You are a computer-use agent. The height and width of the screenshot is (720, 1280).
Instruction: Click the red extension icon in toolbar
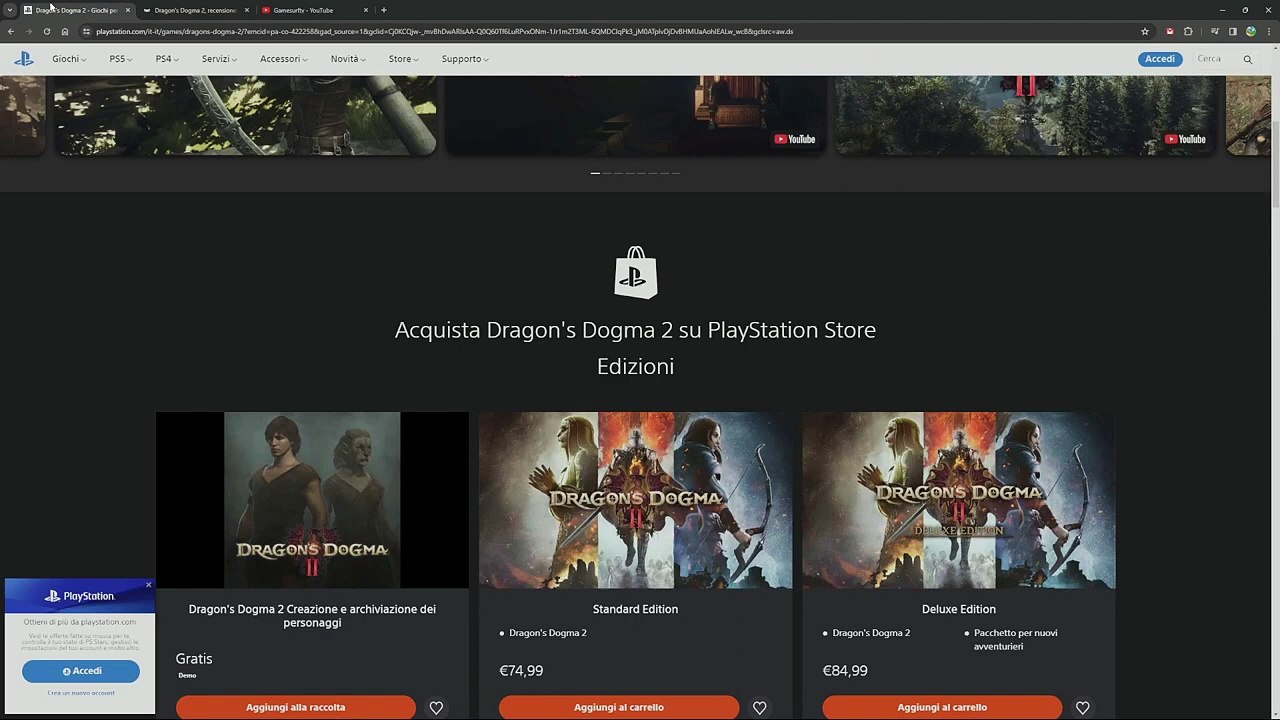pos(1170,31)
